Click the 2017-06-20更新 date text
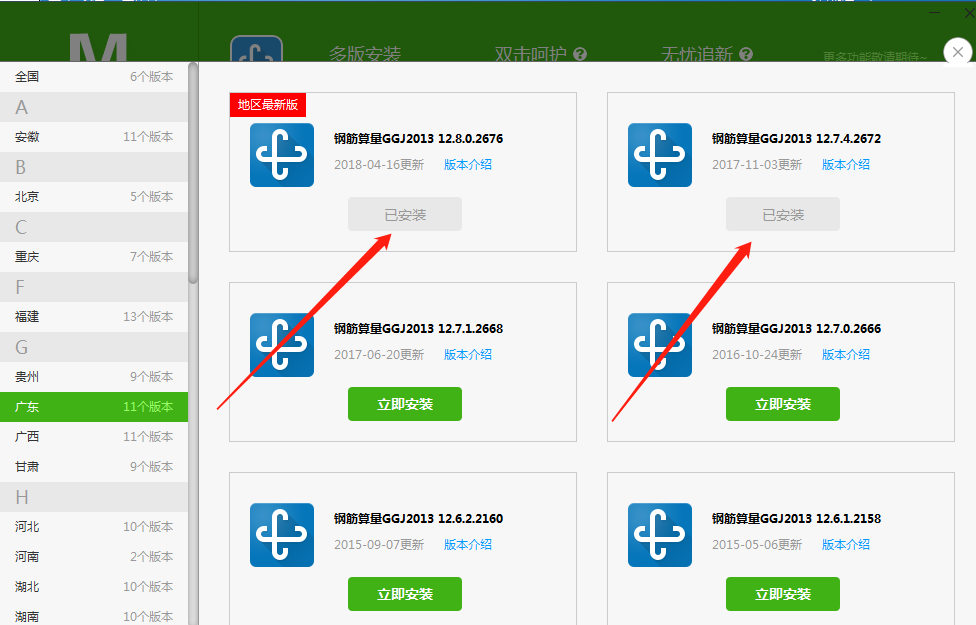This screenshot has height=625, width=976. 379,354
